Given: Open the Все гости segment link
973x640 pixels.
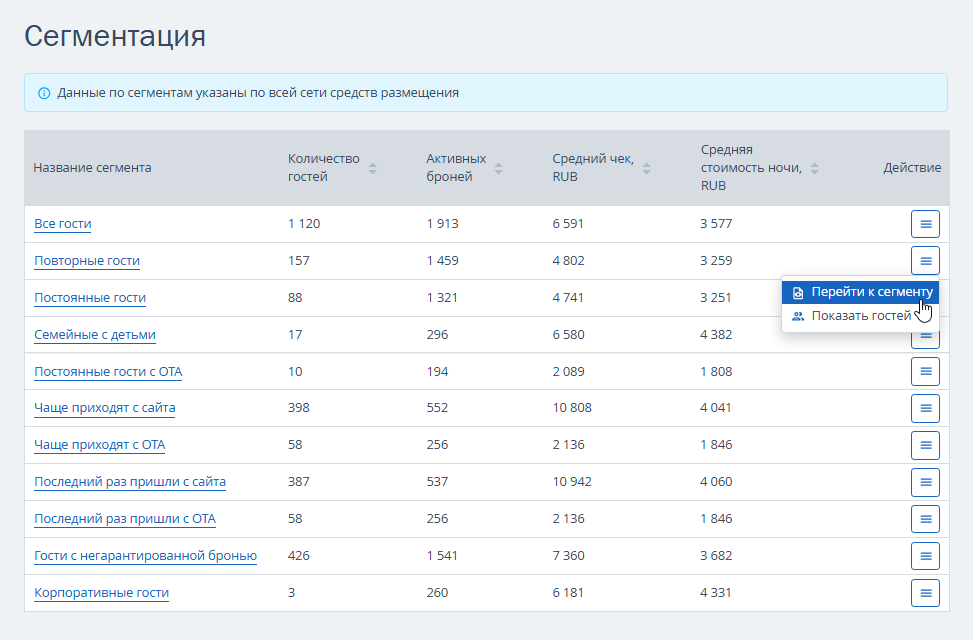Looking at the screenshot, I should coord(63,224).
